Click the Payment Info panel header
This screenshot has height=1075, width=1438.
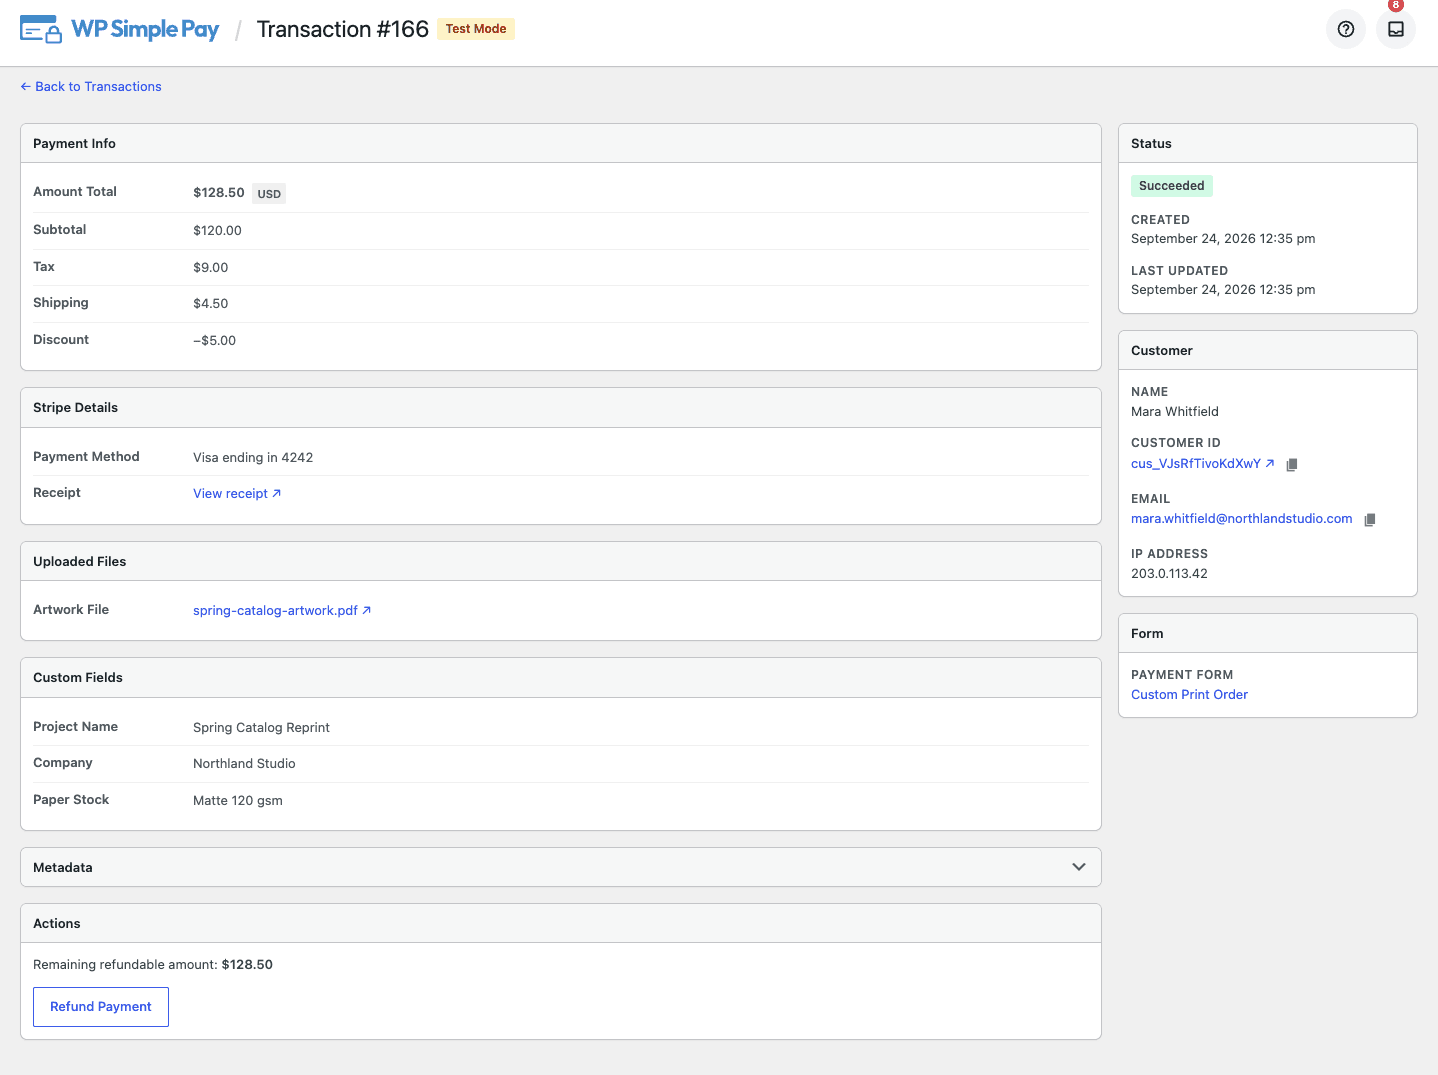tap(561, 144)
